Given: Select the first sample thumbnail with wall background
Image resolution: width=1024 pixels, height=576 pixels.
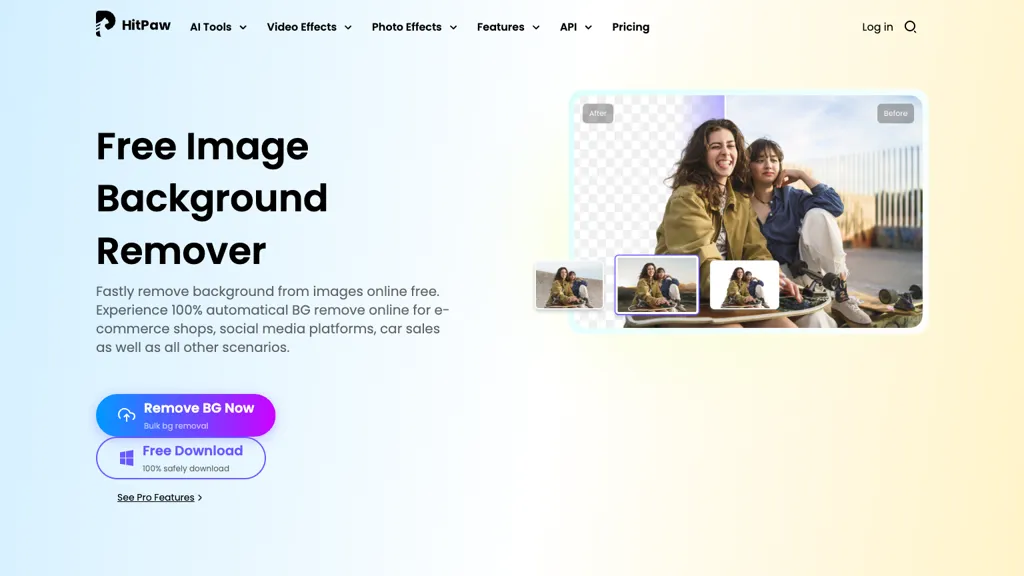Looking at the screenshot, I should point(569,285).
